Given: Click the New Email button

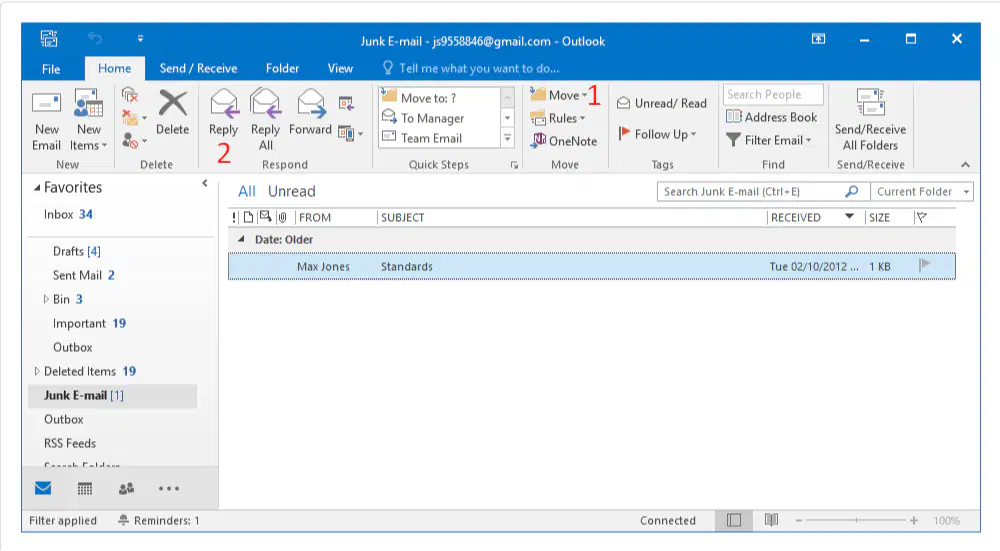Looking at the screenshot, I should (x=46, y=121).
